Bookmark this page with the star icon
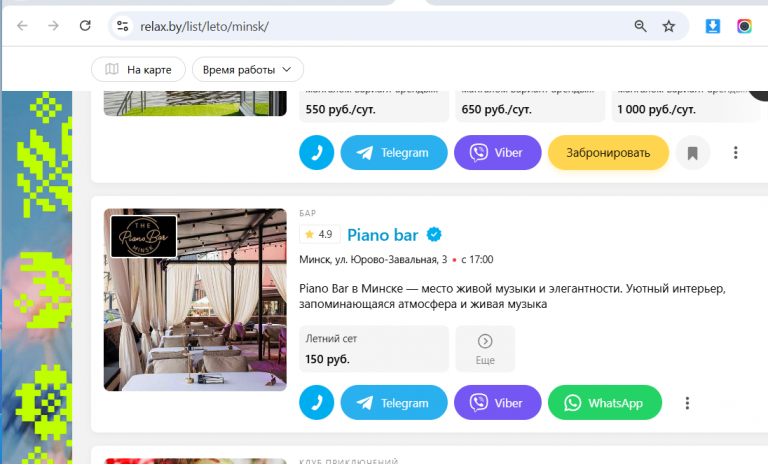The height and width of the screenshot is (464, 768). click(669, 26)
